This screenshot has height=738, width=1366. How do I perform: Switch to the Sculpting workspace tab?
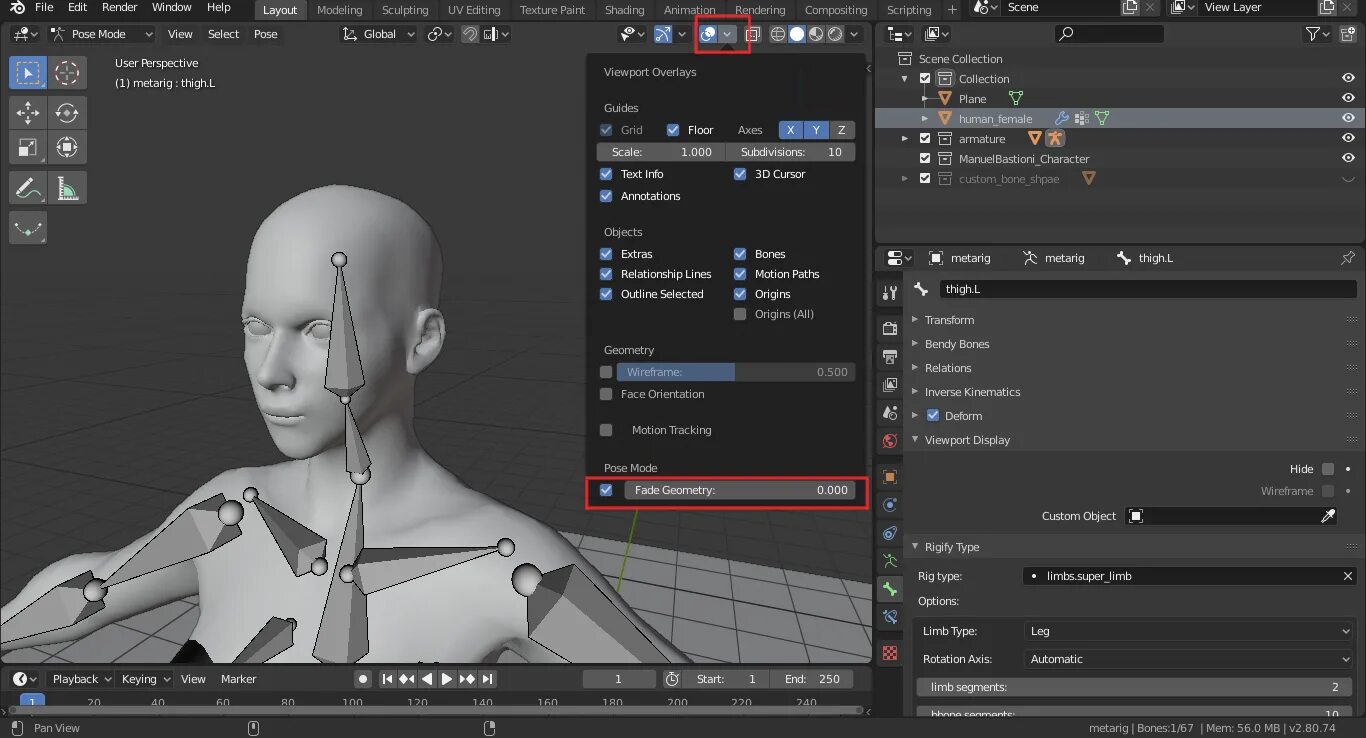(x=404, y=10)
